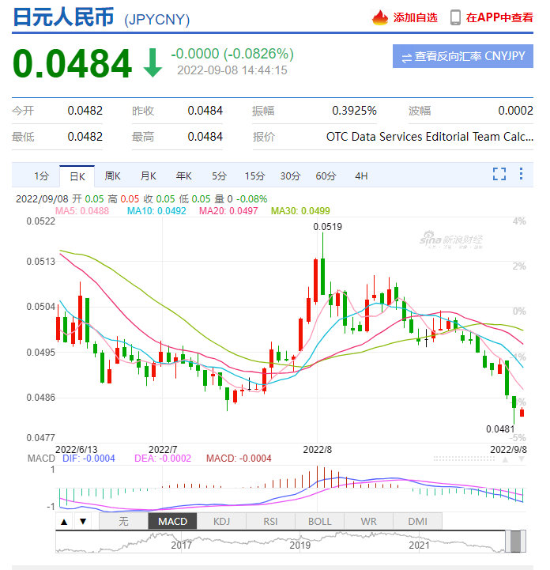Select the 月K chart tab
The width and height of the screenshot is (550, 570).
[x=148, y=176]
